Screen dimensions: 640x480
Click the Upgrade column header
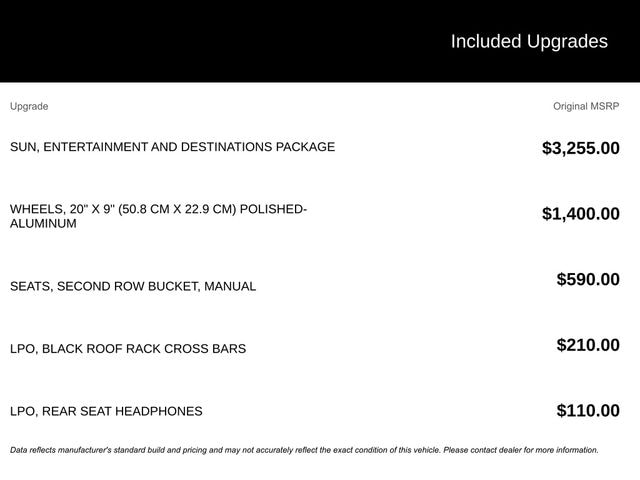tap(29, 106)
